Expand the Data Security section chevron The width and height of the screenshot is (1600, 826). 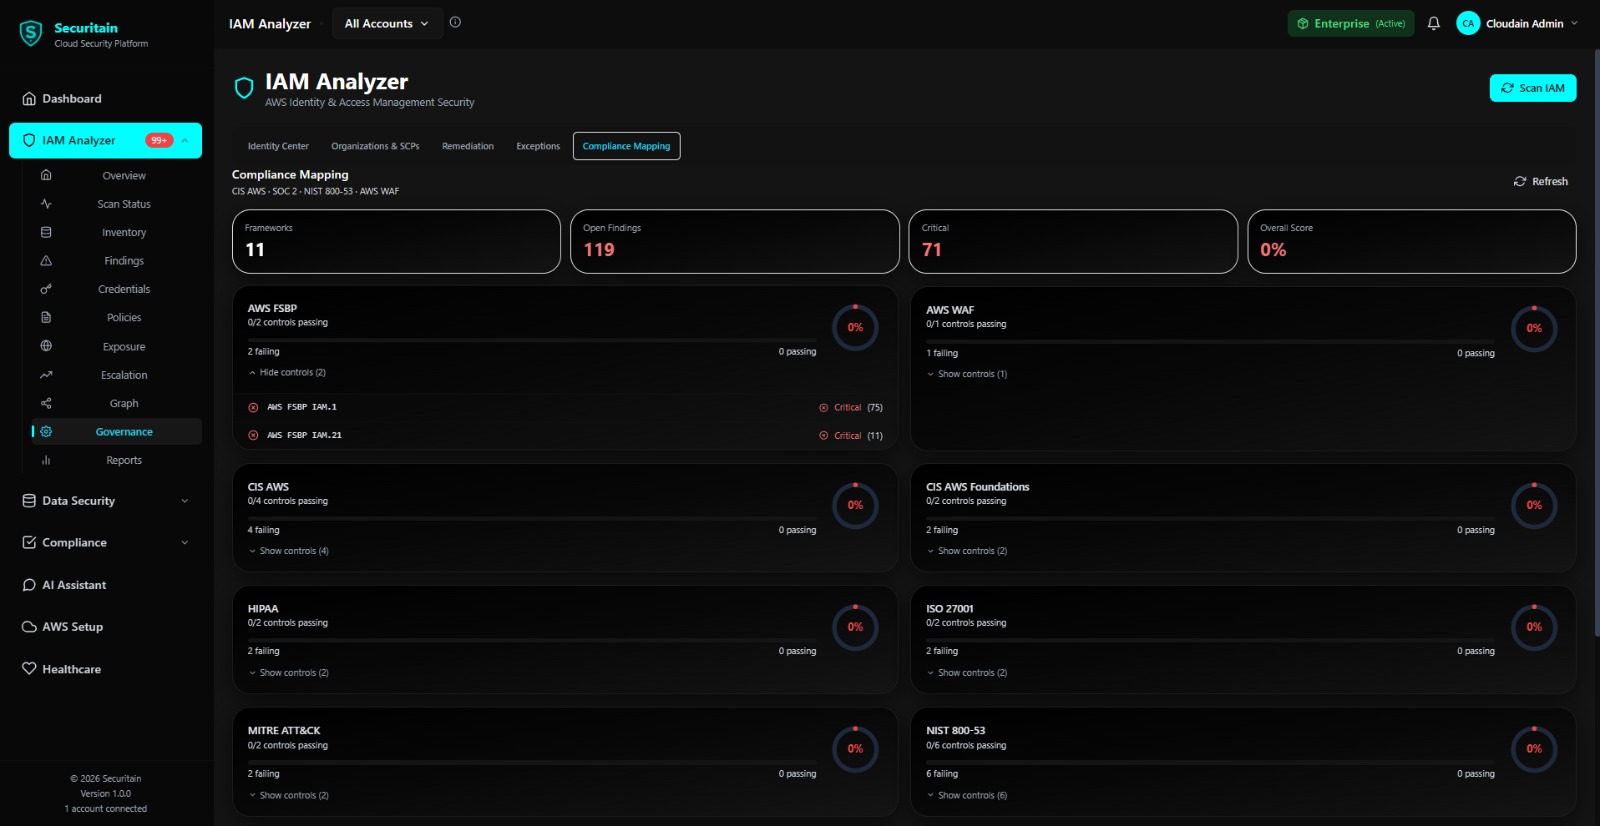(185, 501)
